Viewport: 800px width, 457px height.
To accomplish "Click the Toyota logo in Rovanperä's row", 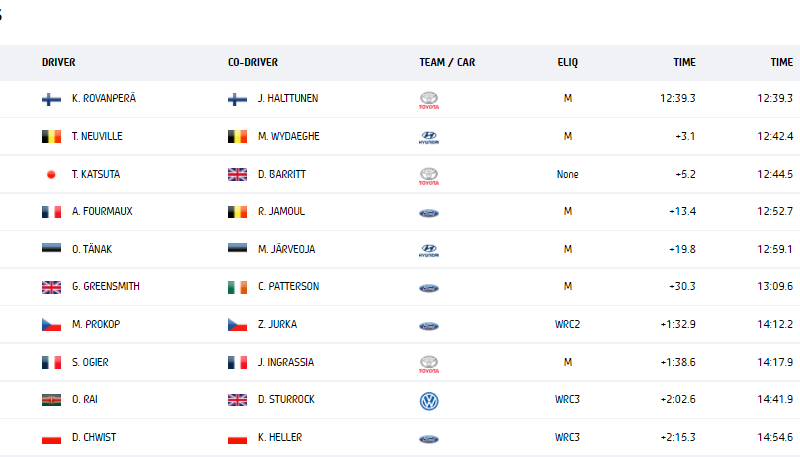I will click(429, 100).
